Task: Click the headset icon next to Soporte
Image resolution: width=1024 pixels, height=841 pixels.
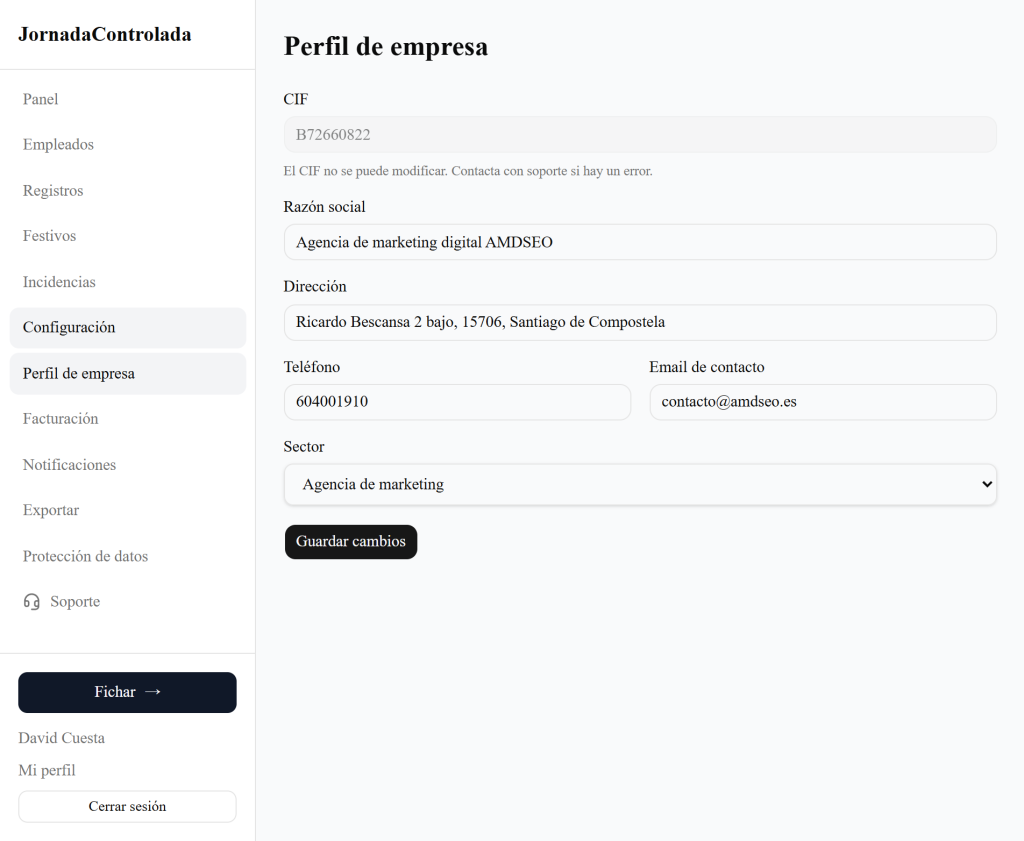Action: point(32,602)
